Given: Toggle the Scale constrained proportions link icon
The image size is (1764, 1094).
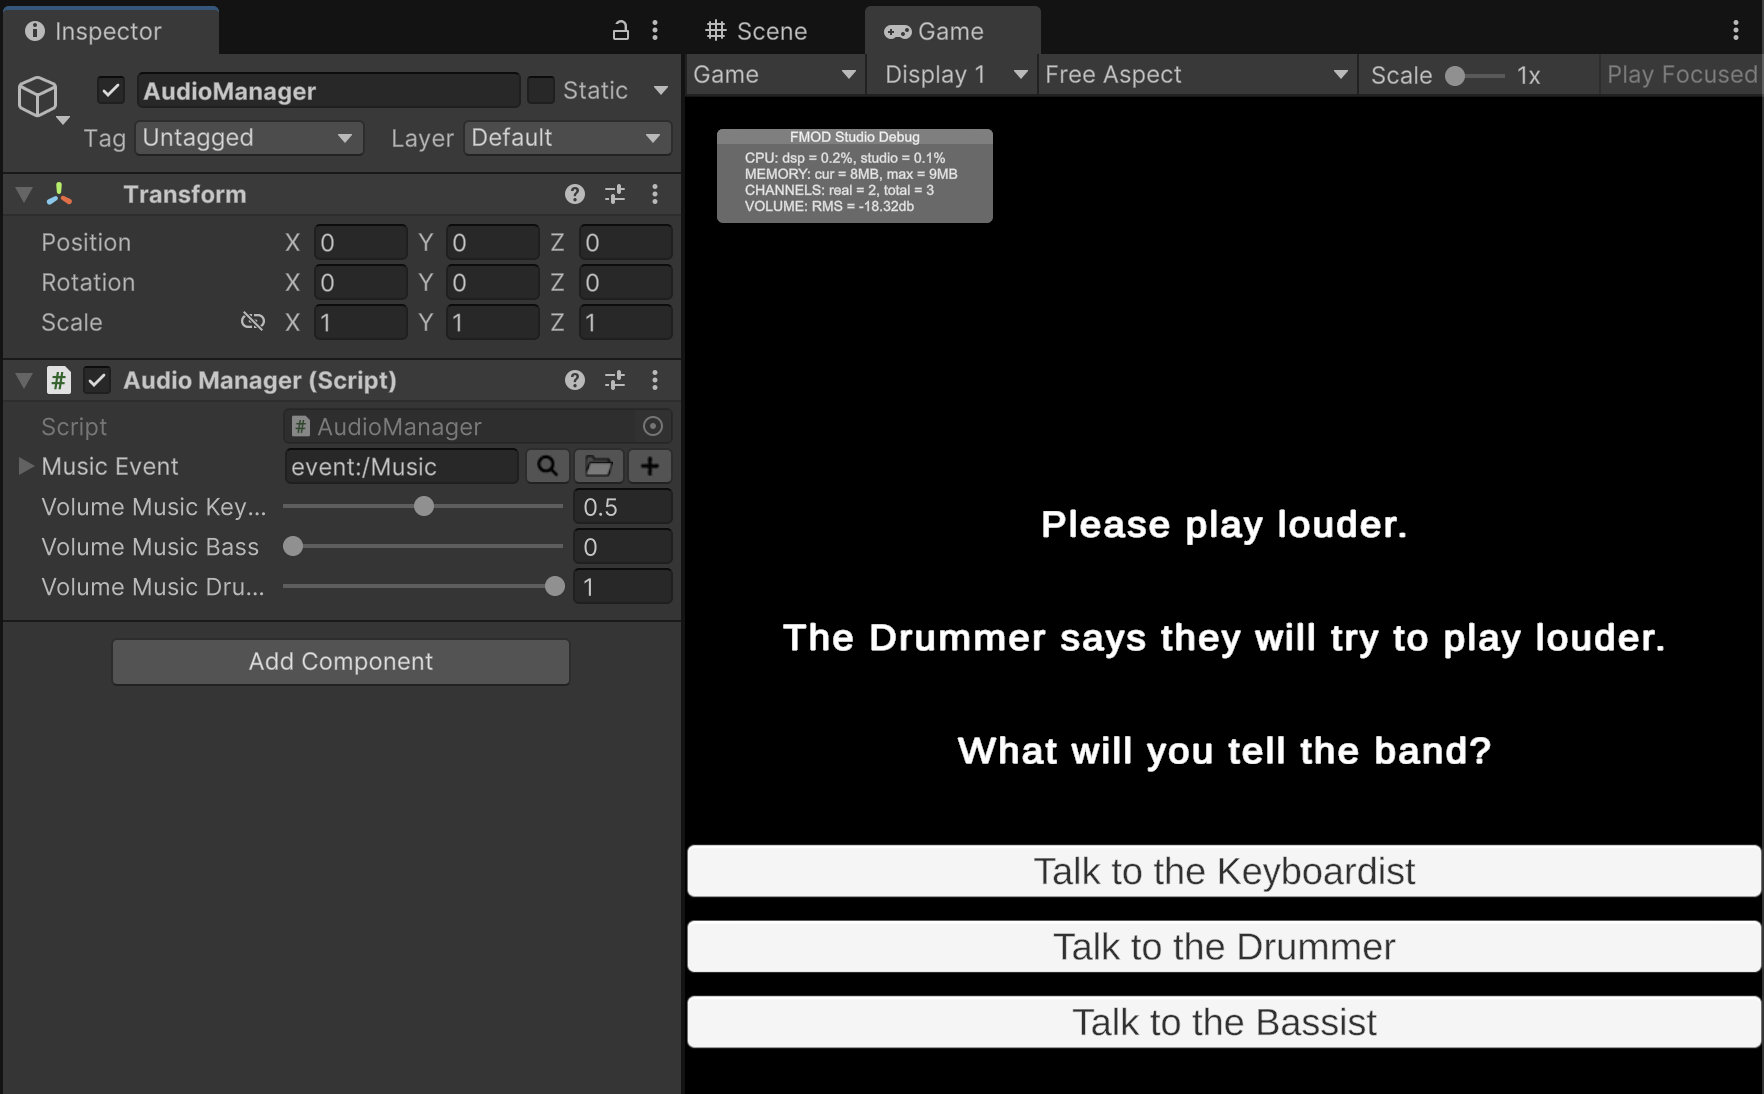Looking at the screenshot, I should click(253, 322).
